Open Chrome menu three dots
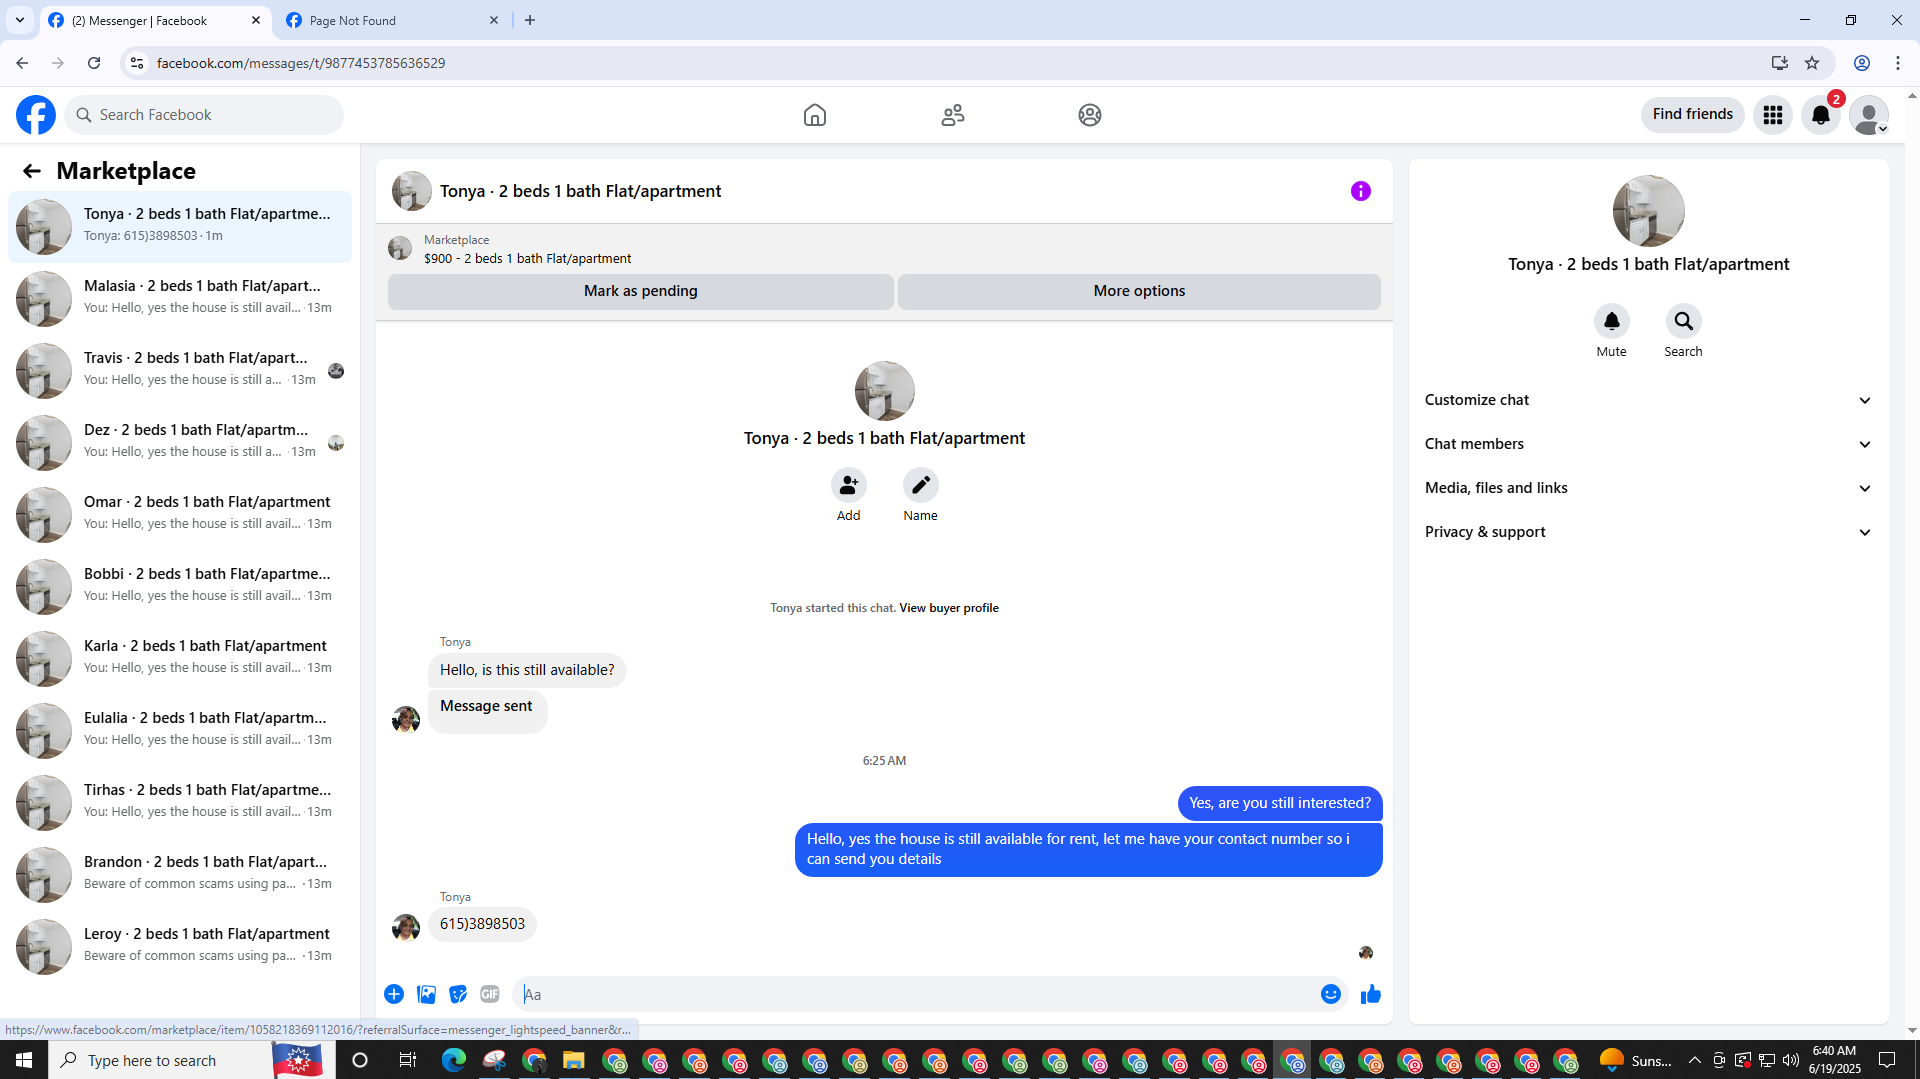 pyautogui.click(x=1898, y=63)
